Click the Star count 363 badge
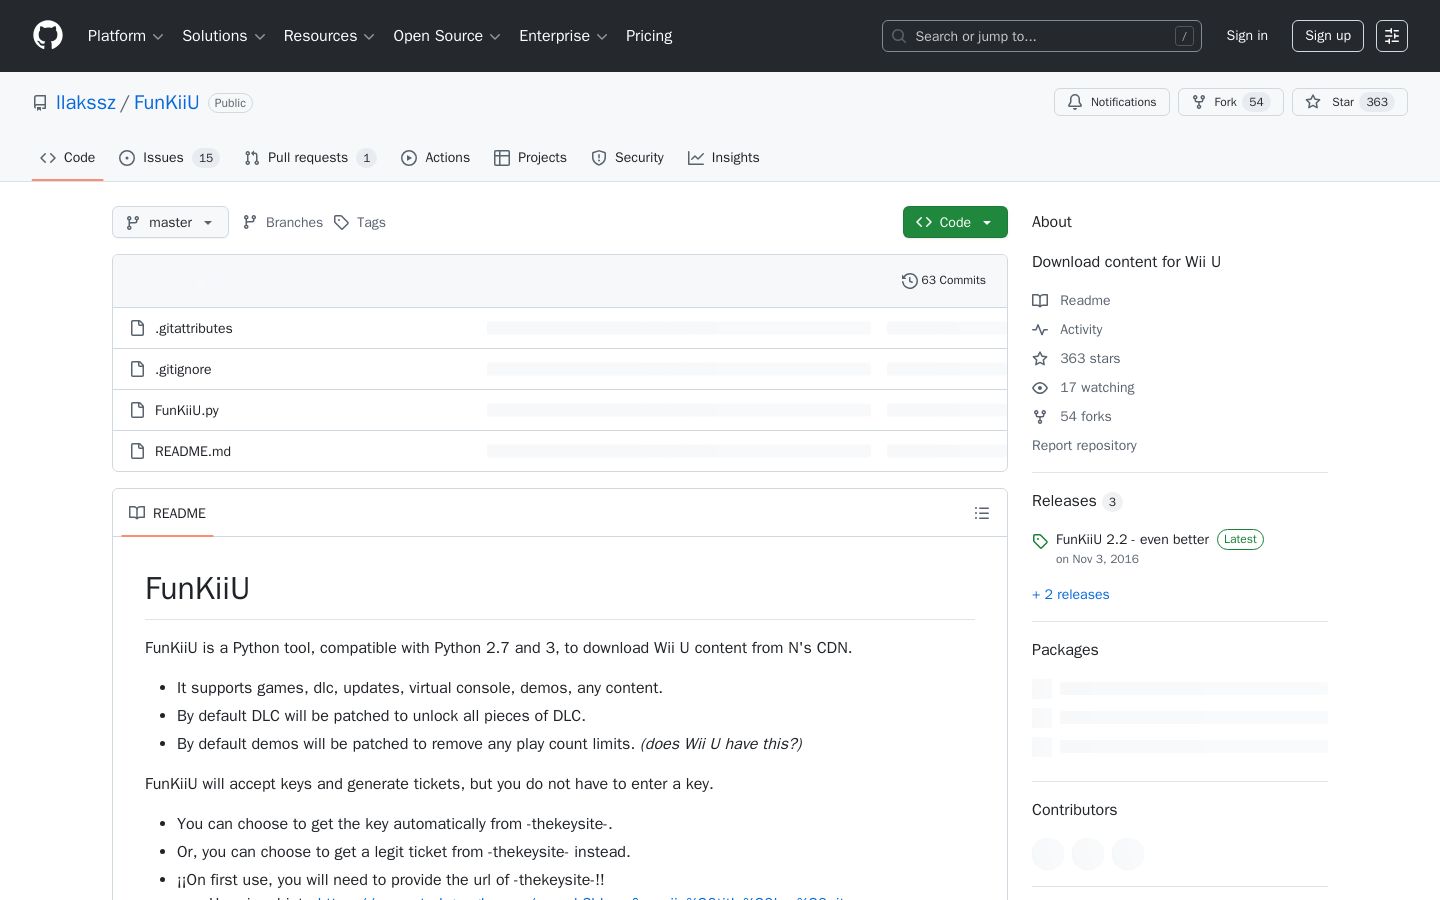The image size is (1440, 900). pos(1377,102)
